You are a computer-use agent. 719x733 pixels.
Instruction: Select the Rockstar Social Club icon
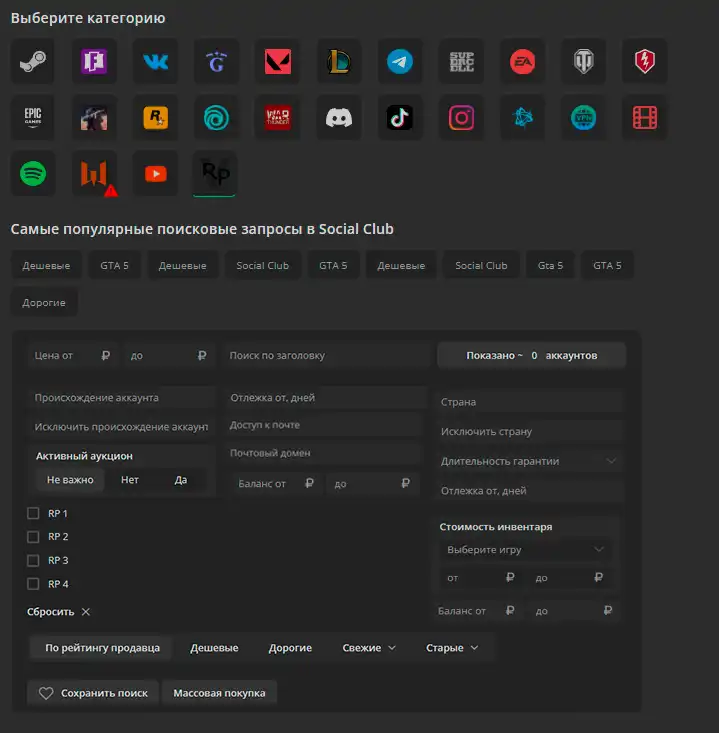(x=155, y=117)
